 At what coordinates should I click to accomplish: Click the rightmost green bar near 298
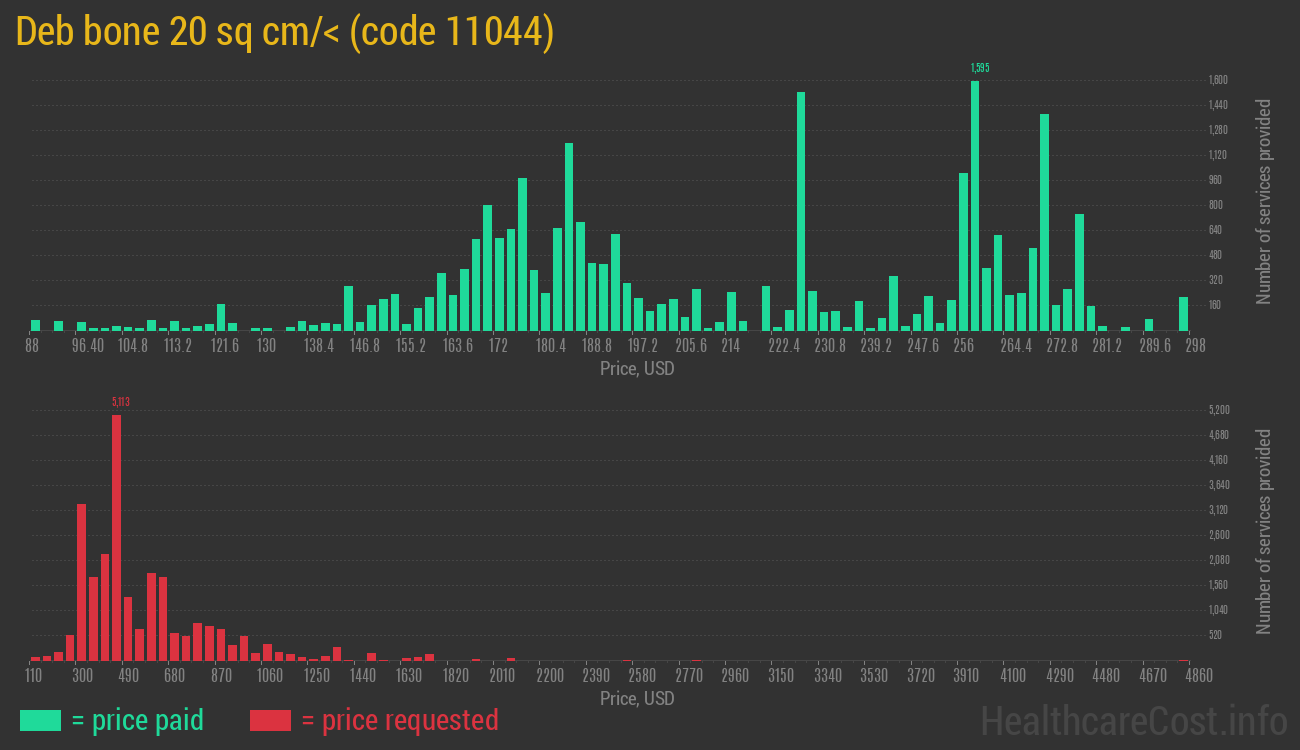[x=1183, y=313]
